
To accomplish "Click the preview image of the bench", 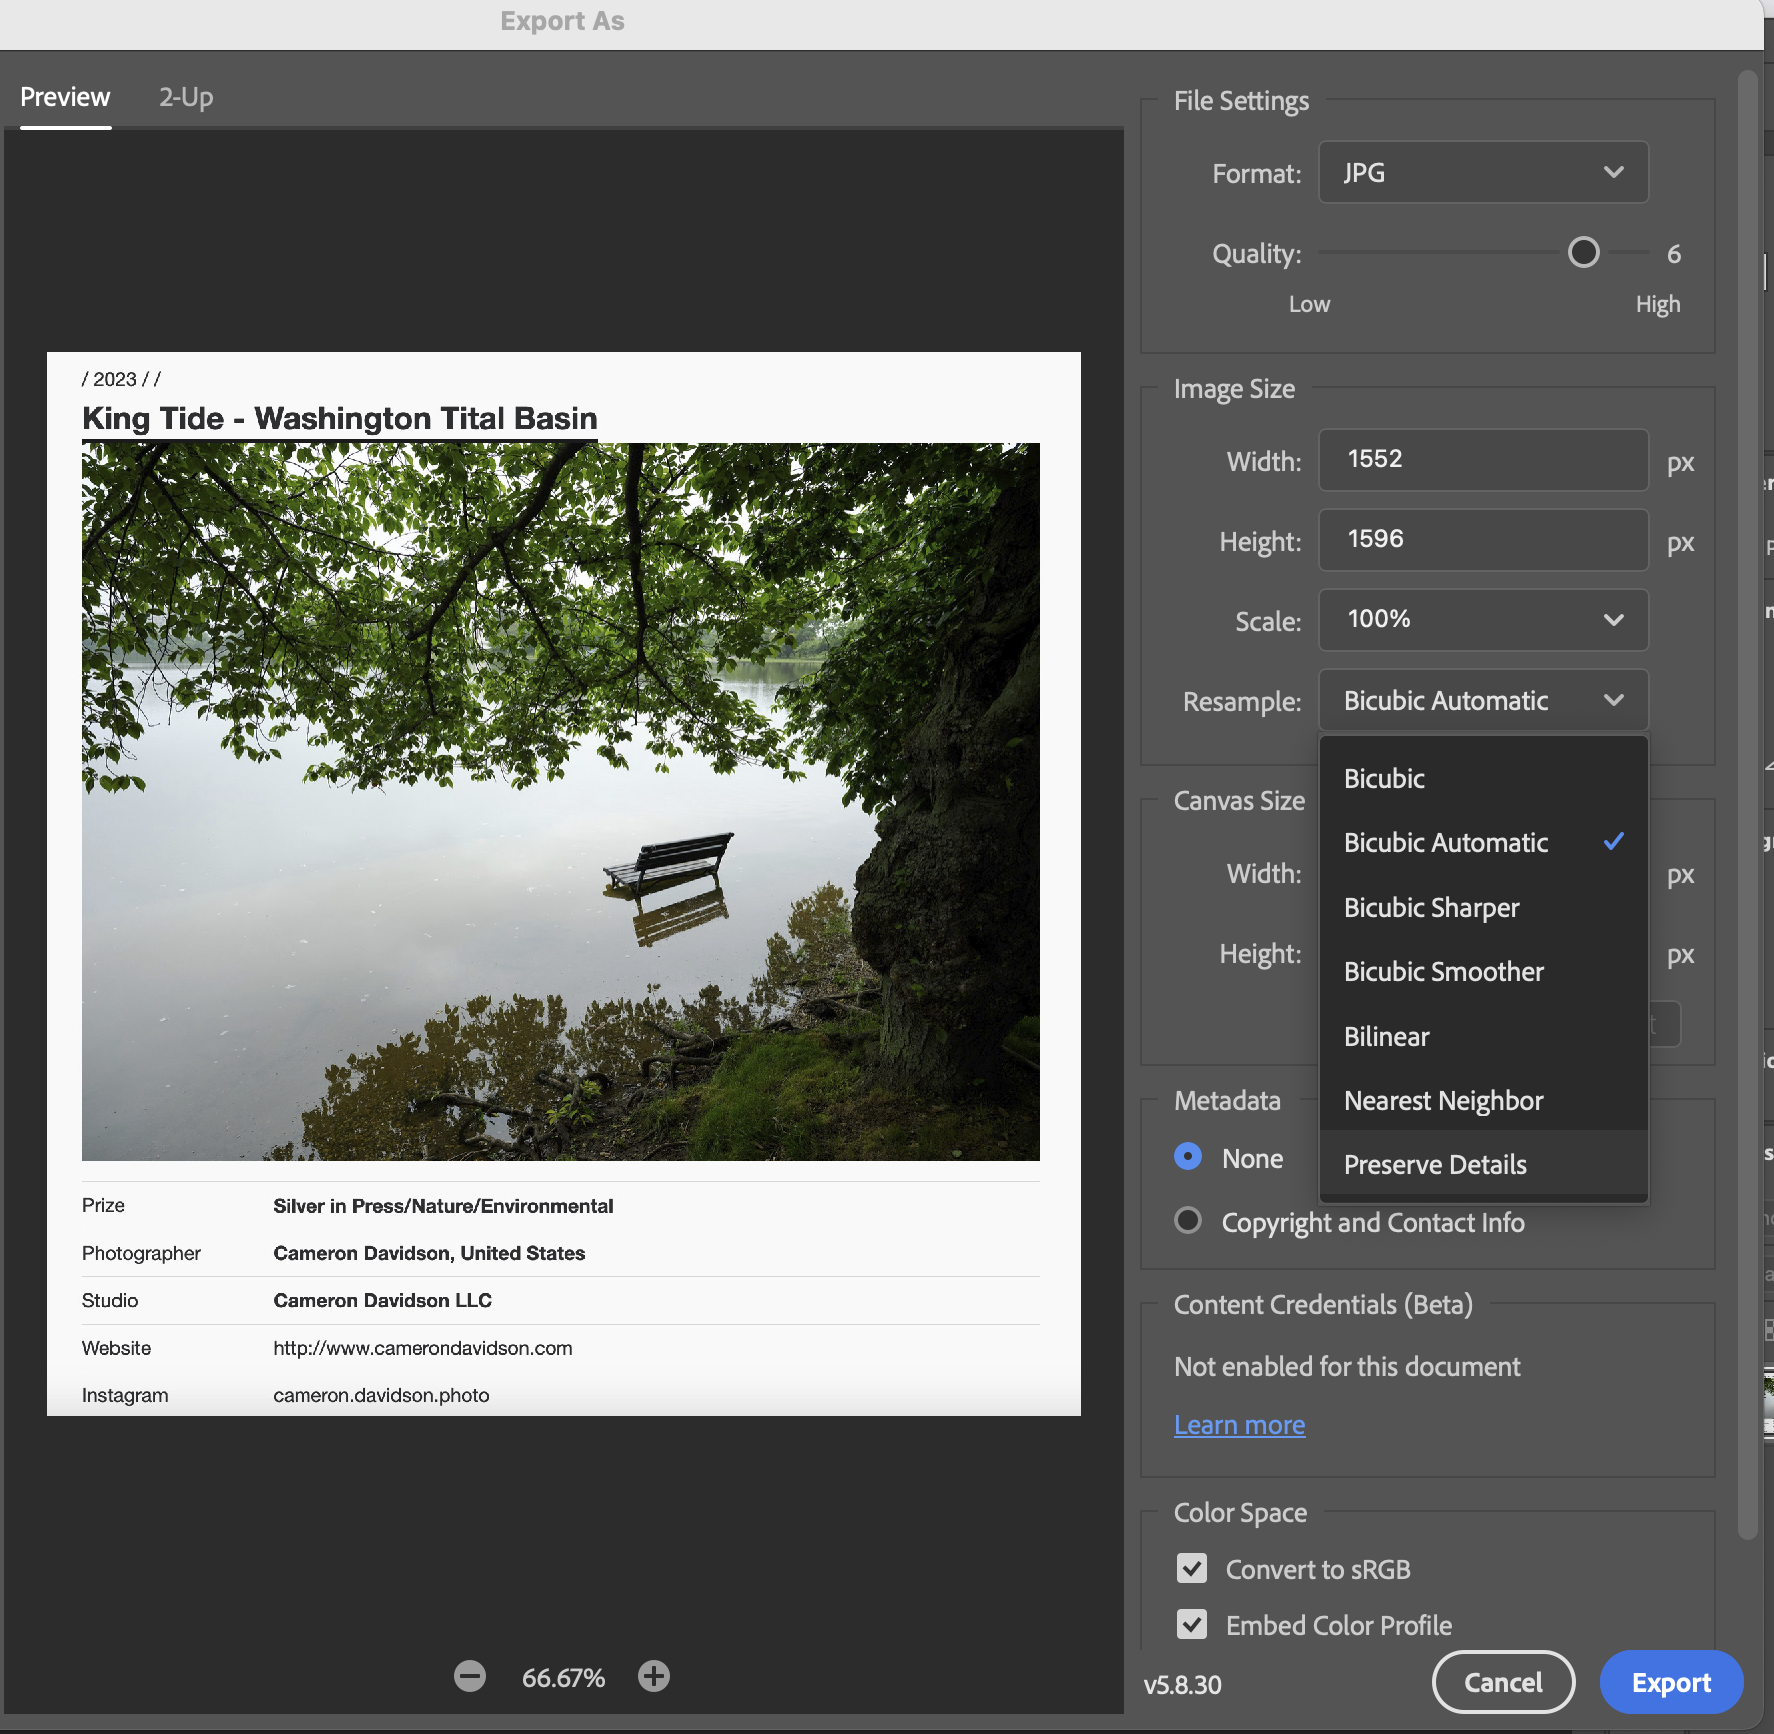I will coord(561,802).
